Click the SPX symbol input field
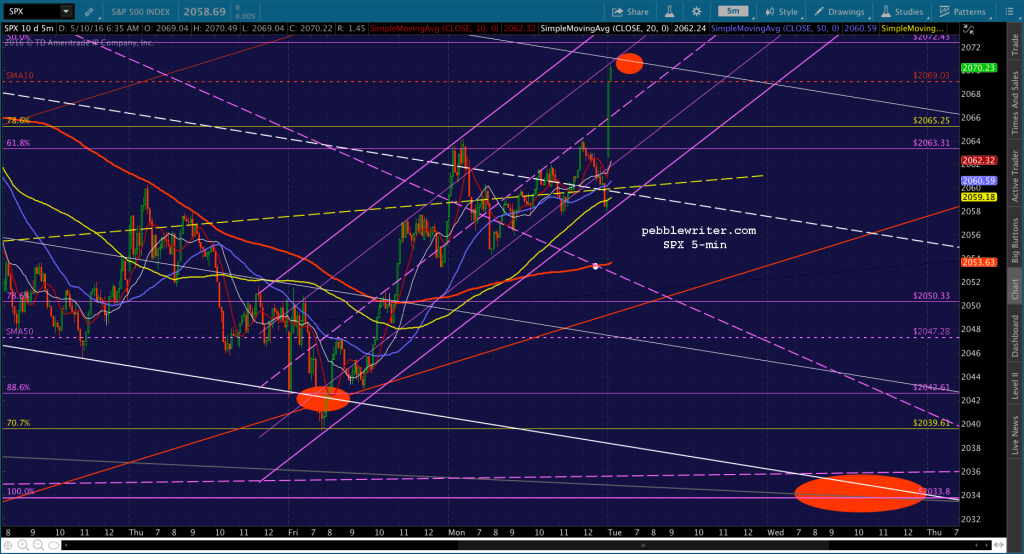Screen dimensions: 1024x554 coord(31,12)
